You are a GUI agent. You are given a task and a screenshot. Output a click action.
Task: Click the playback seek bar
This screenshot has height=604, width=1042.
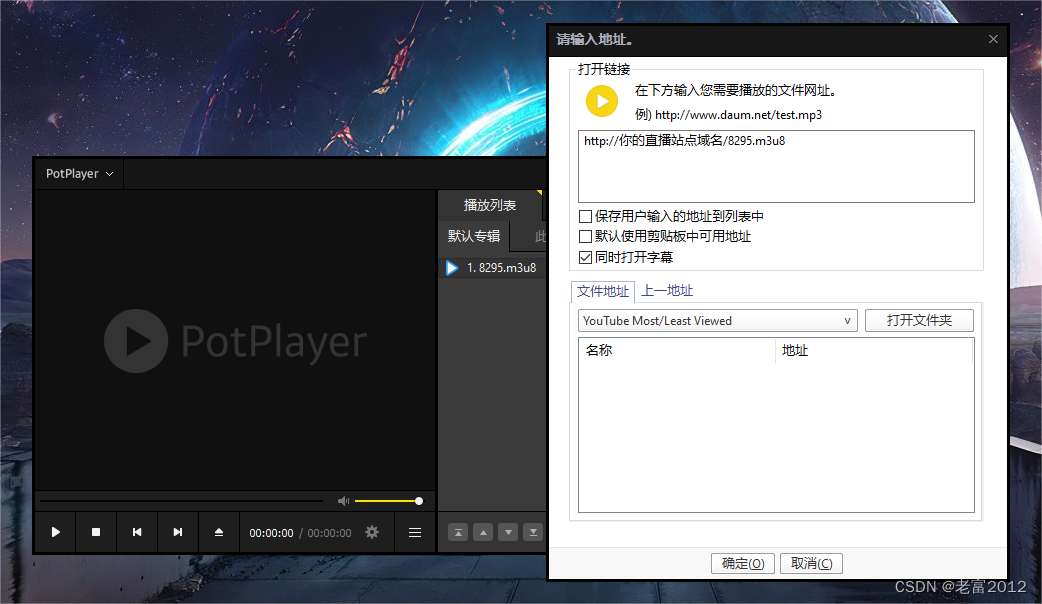tap(181, 501)
